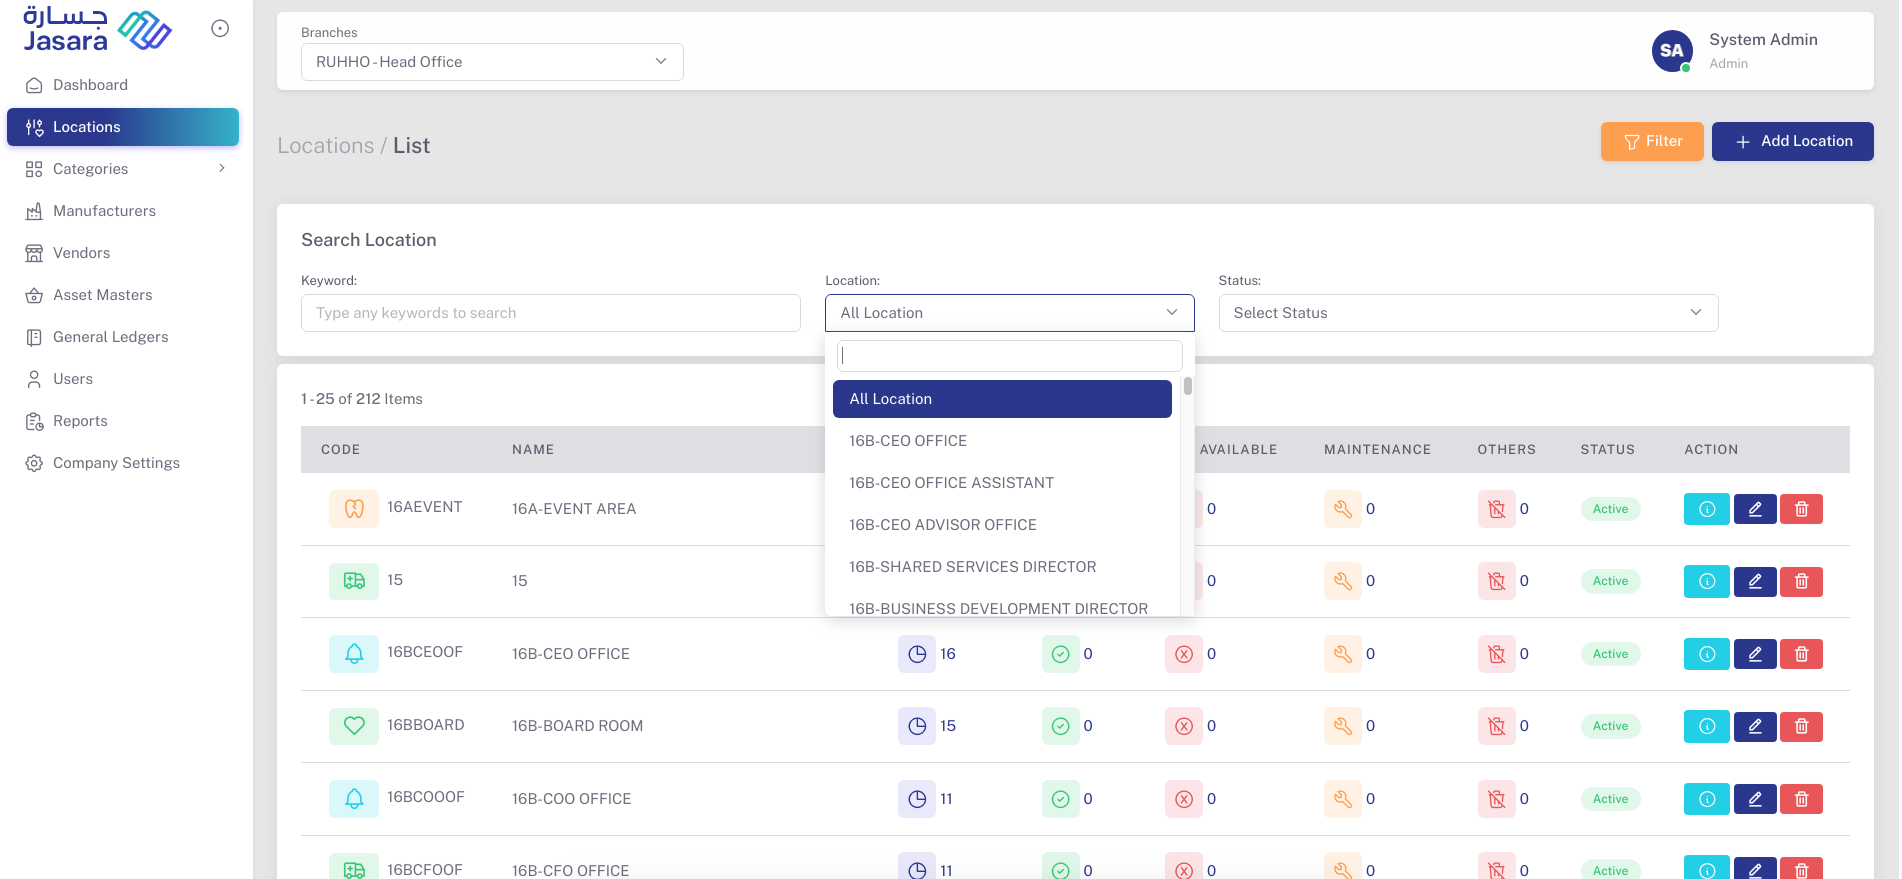This screenshot has height=879, width=1902.
Task: Click the info icon for 16AEVENT row
Action: tap(1706, 509)
